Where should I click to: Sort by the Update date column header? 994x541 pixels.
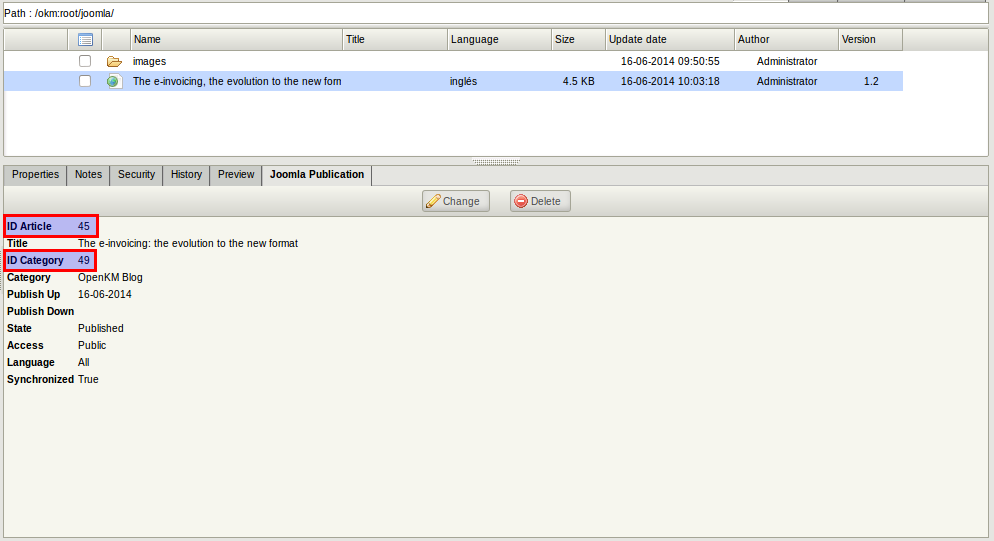(x=670, y=39)
